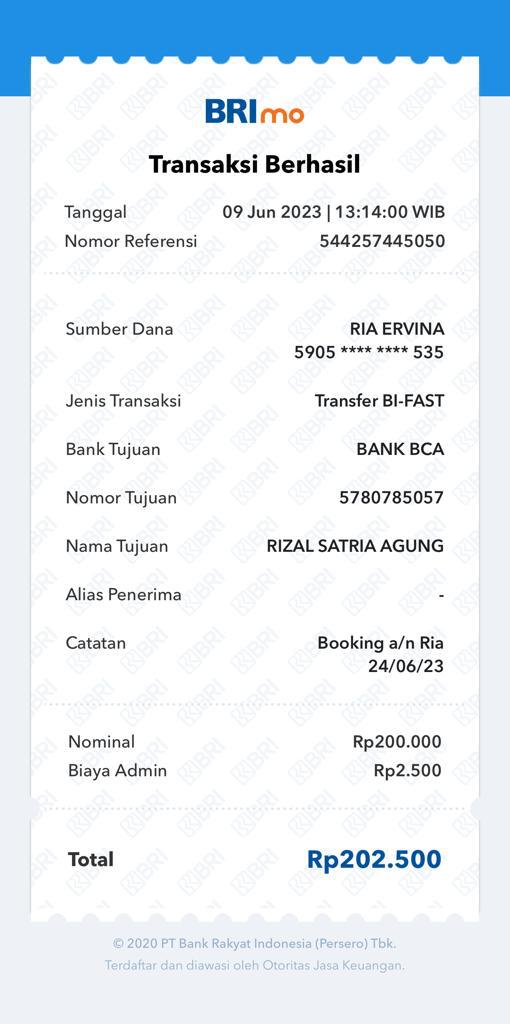The width and height of the screenshot is (510, 1024).
Task: Select the Biaya Admin Rp2.500 value
Action: click(x=407, y=771)
